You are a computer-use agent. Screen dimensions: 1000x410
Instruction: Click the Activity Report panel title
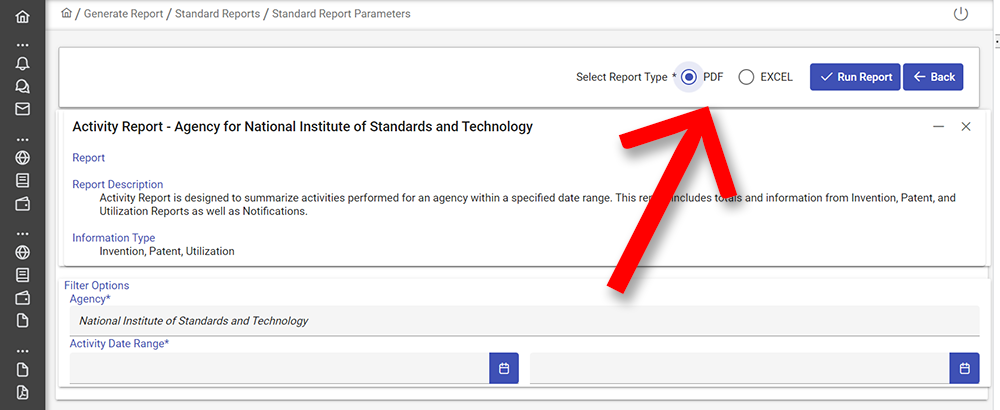point(302,126)
